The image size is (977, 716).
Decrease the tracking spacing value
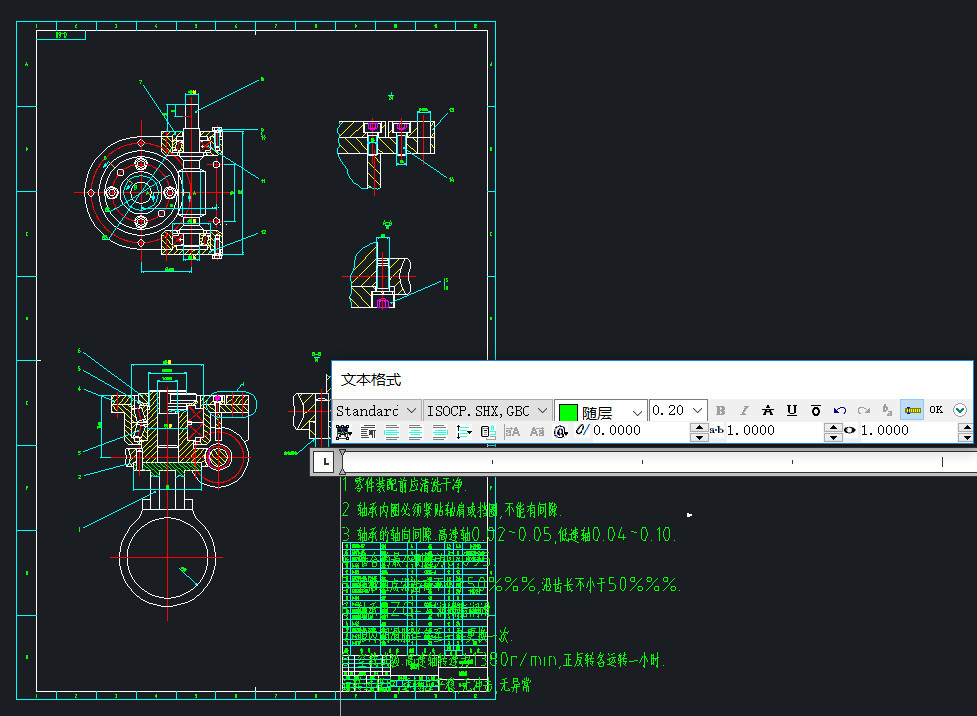point(833,437)
